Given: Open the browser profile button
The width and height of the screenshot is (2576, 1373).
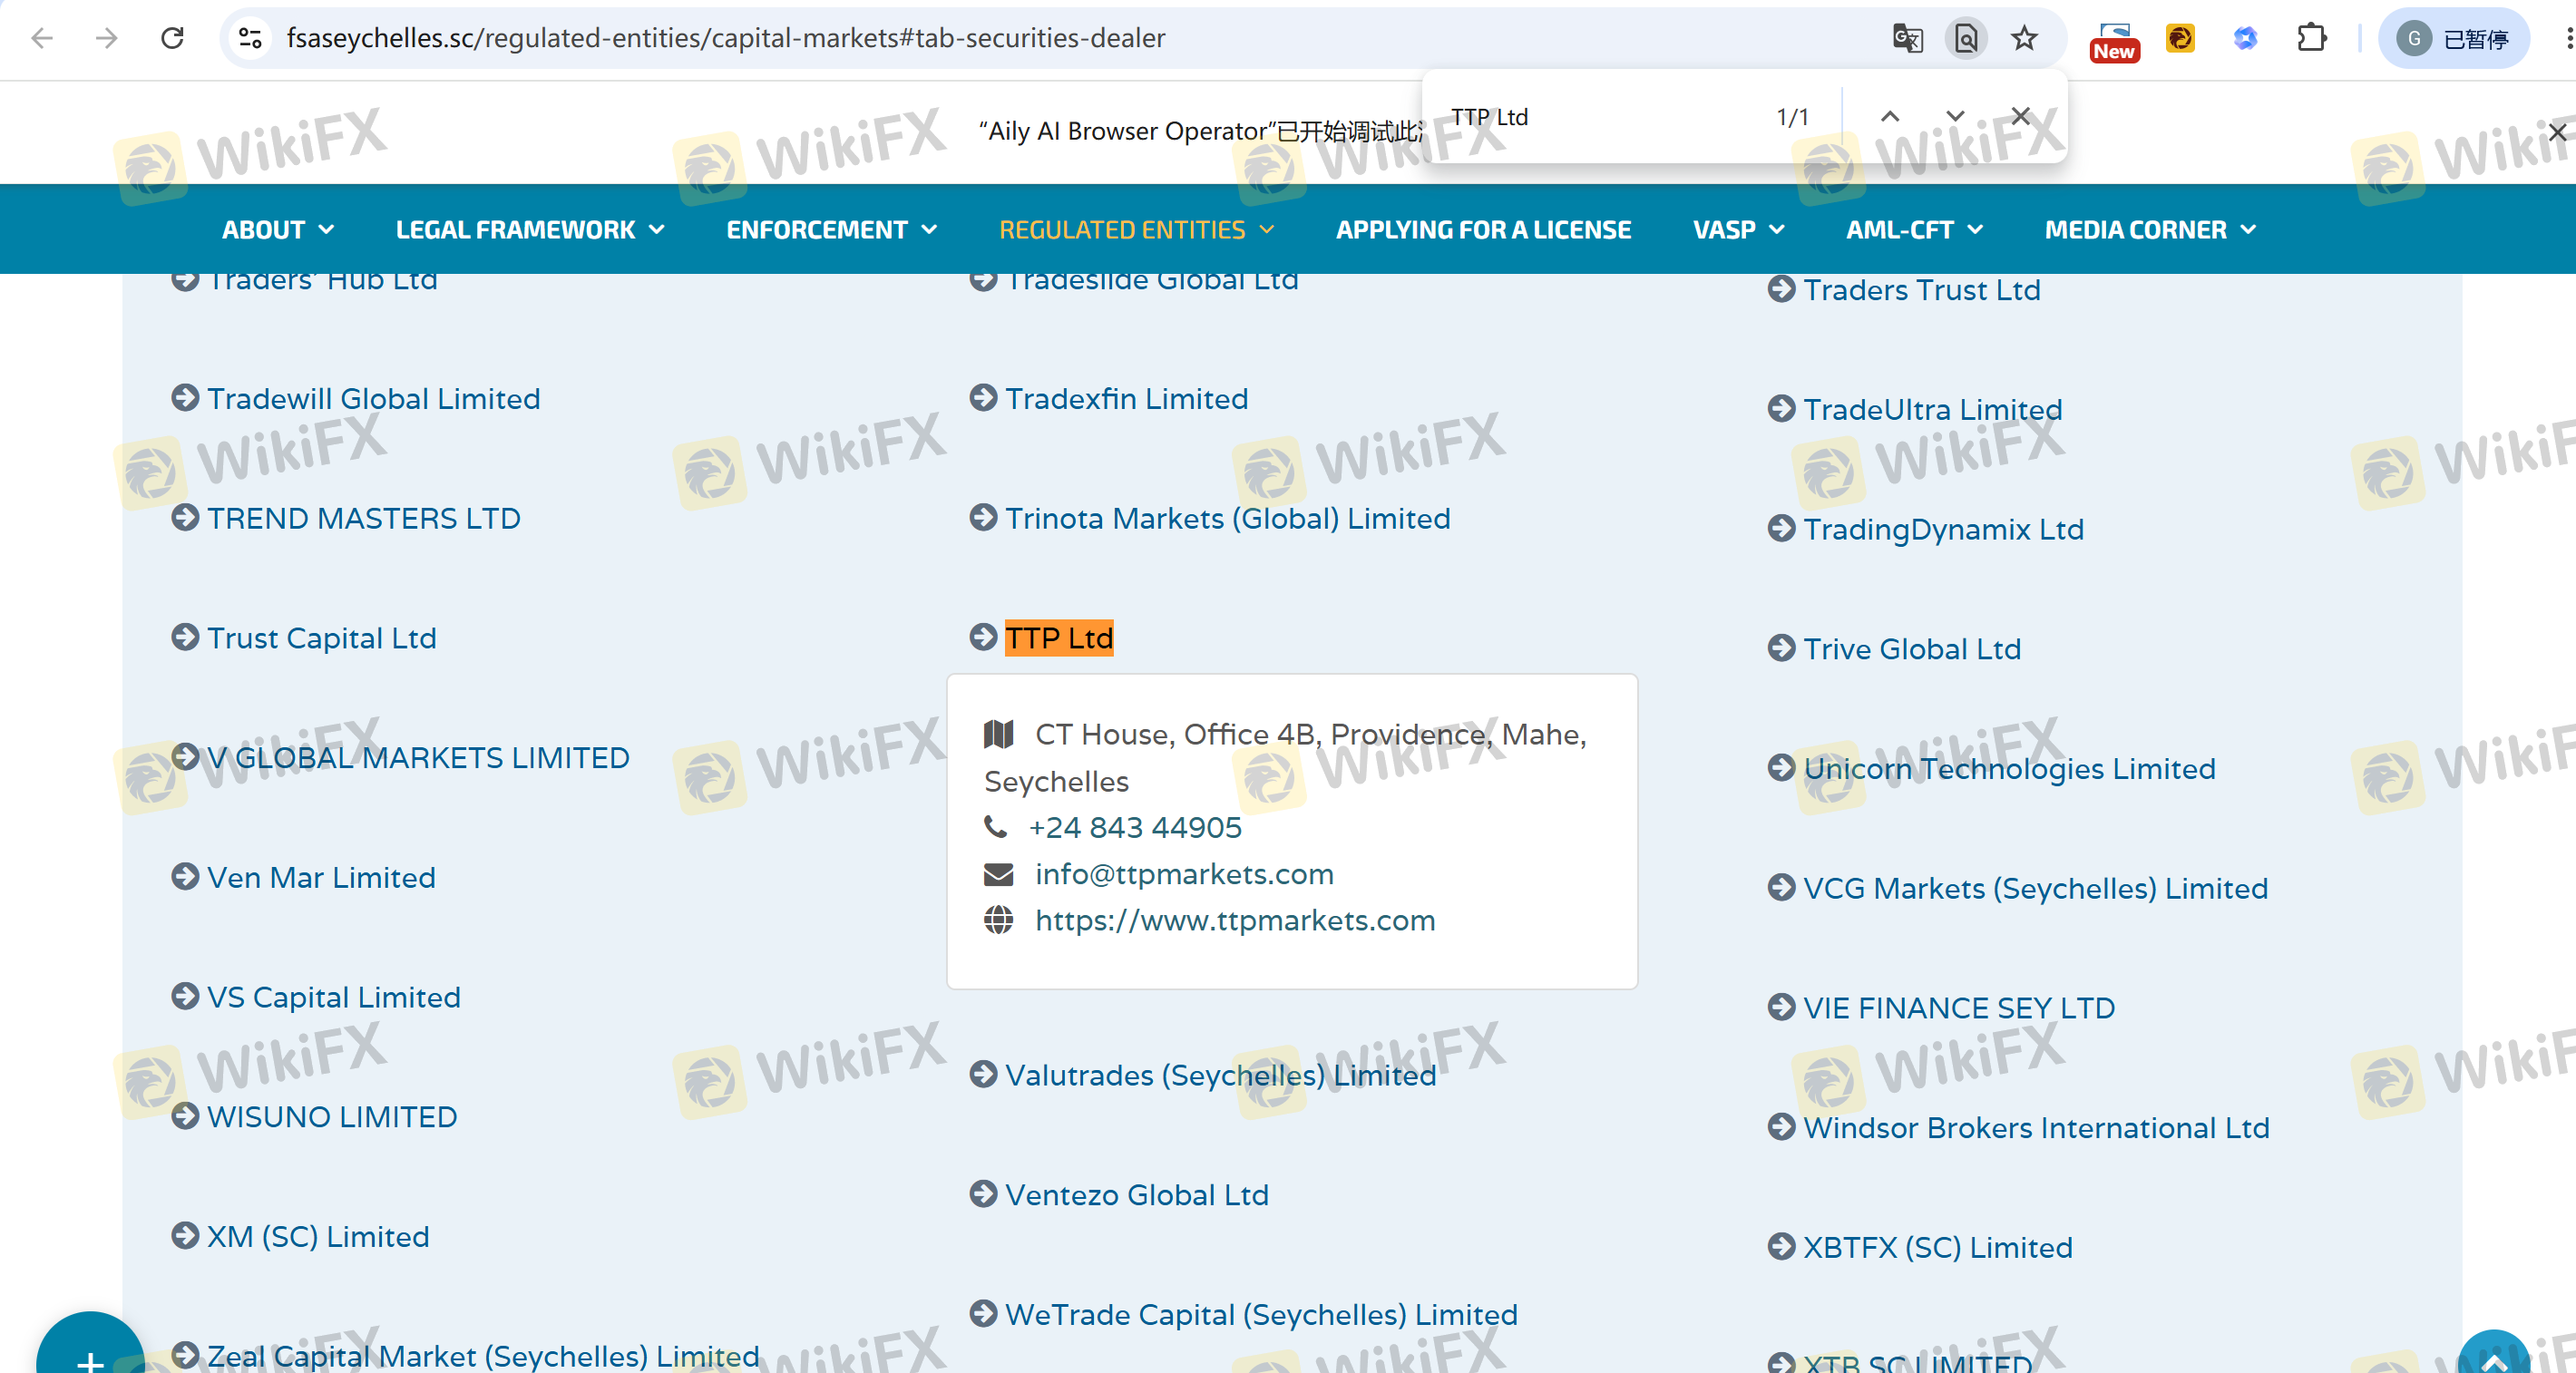Looking at the screenshot, I should (x=2453, y=38).
